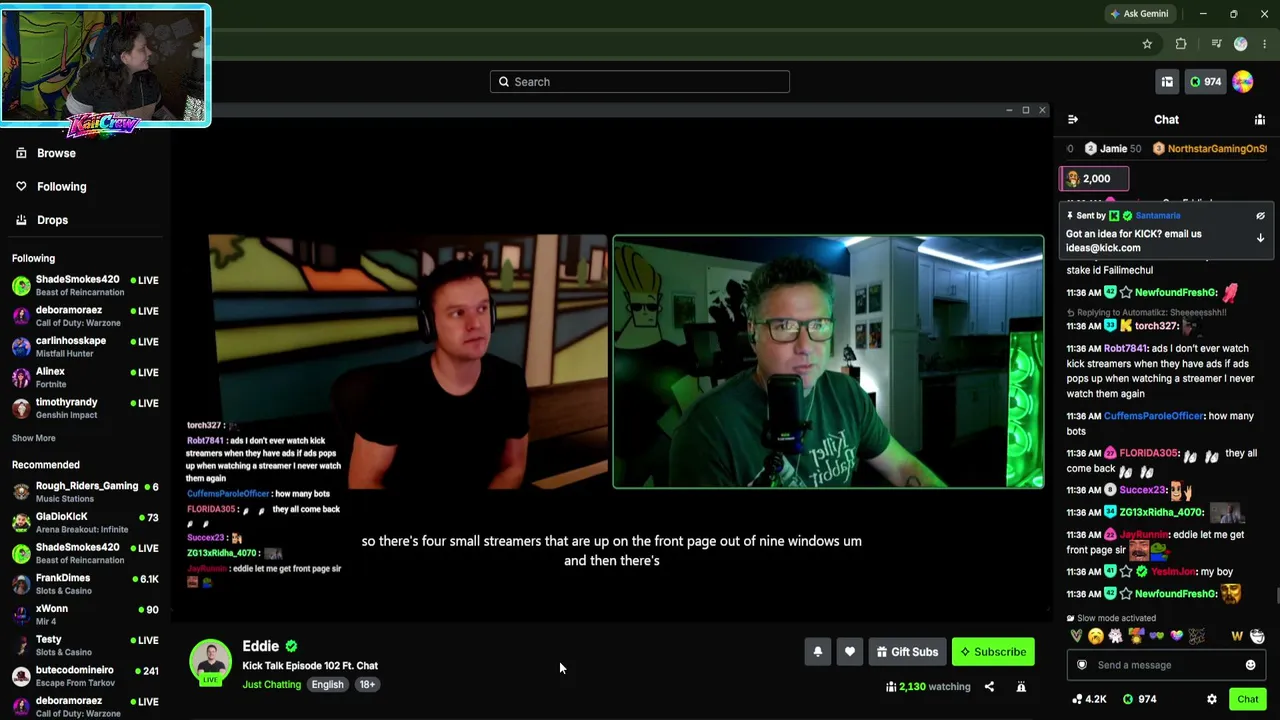
Task: Click the green Subscribe button
Action: [x=993, y=652]
